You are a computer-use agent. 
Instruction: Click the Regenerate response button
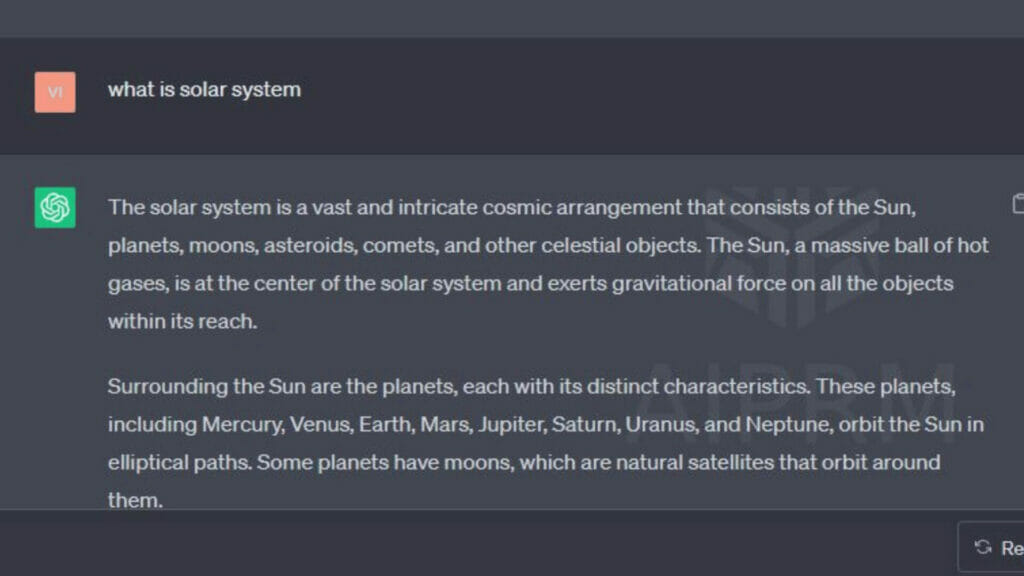pyautogui.click(x=991, y=547)
